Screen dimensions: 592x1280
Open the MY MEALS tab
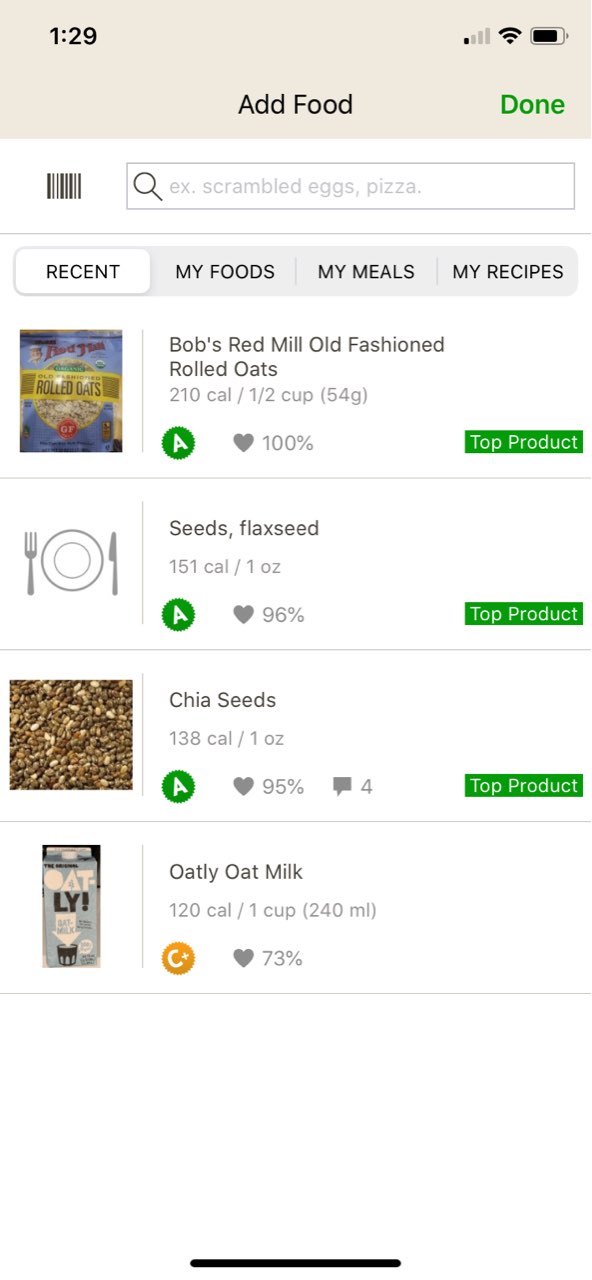[366, 271]
